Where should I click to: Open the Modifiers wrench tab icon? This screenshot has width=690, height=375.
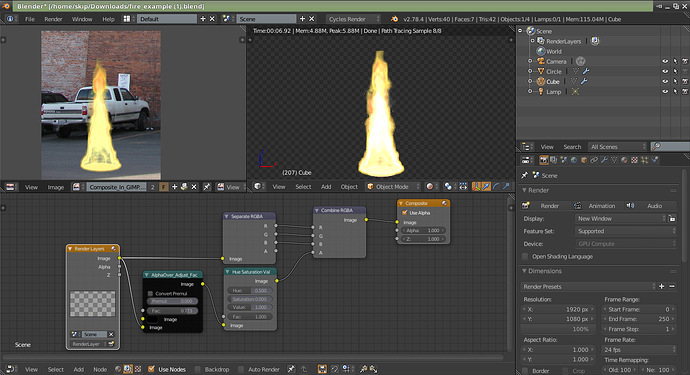click(x=604, y=160)
